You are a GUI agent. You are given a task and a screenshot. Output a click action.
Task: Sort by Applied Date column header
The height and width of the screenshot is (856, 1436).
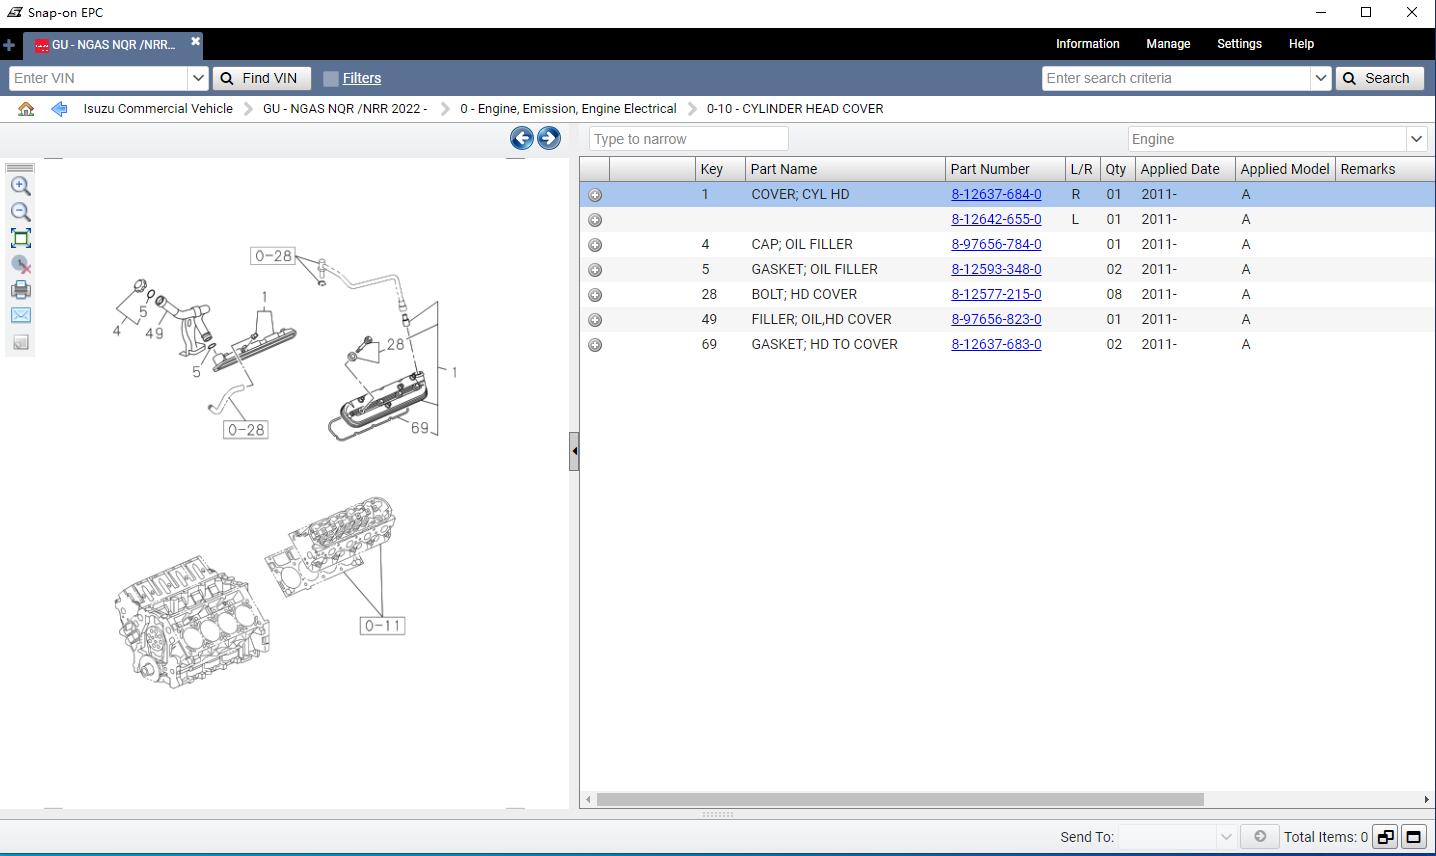click(x=1185, y=169)
